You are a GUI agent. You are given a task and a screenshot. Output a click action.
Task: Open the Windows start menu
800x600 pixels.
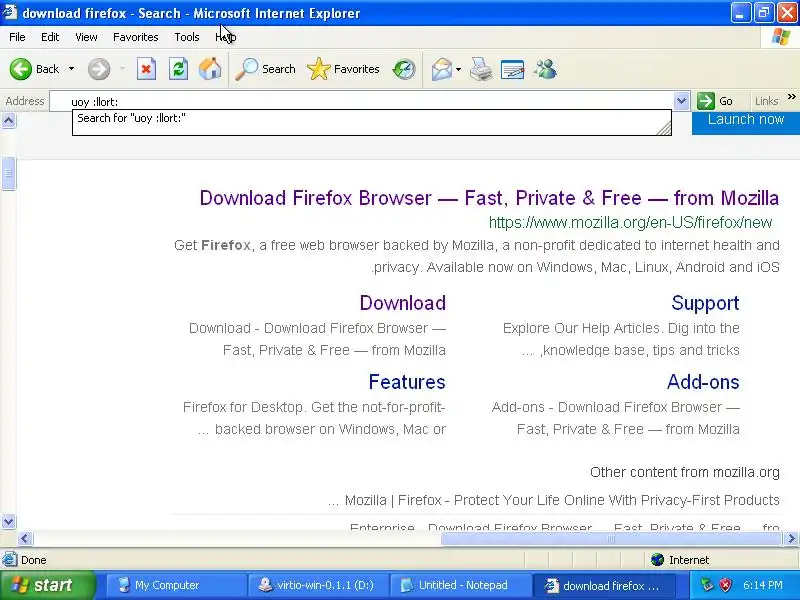(x=47, y=585)
